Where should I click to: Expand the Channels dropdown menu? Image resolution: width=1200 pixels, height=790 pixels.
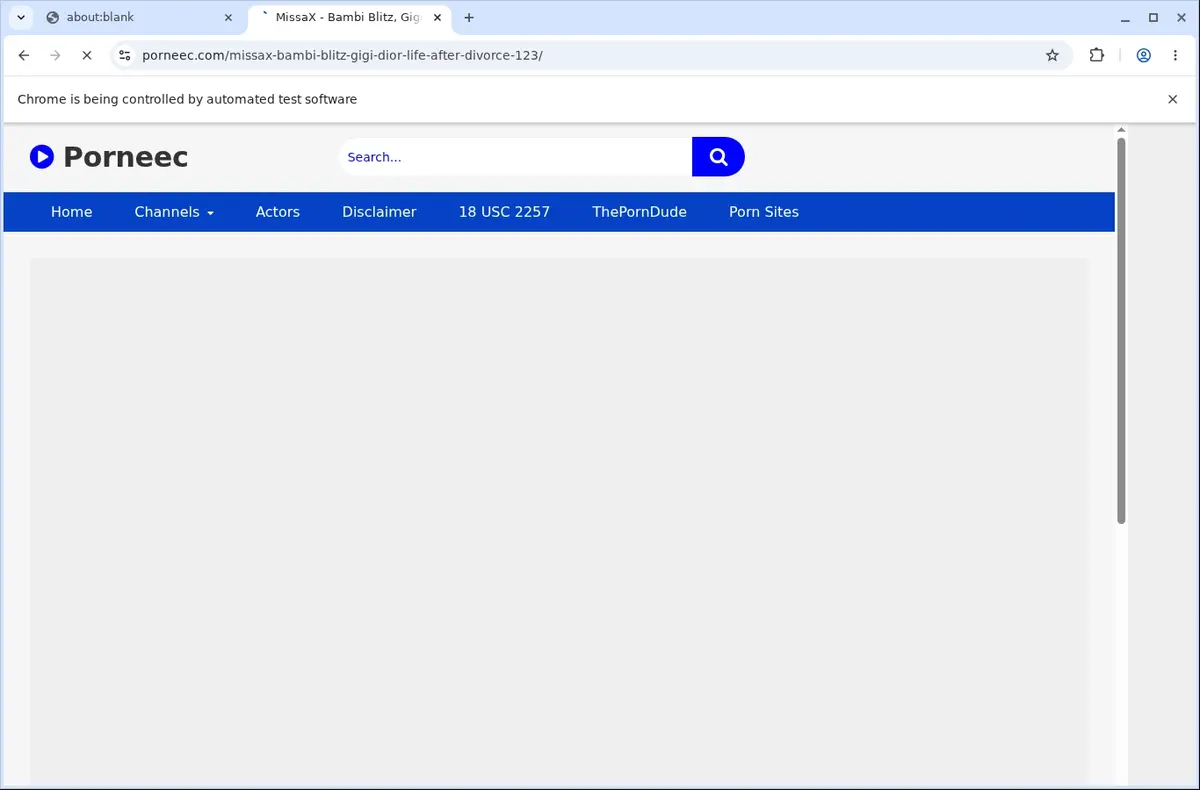174,212
